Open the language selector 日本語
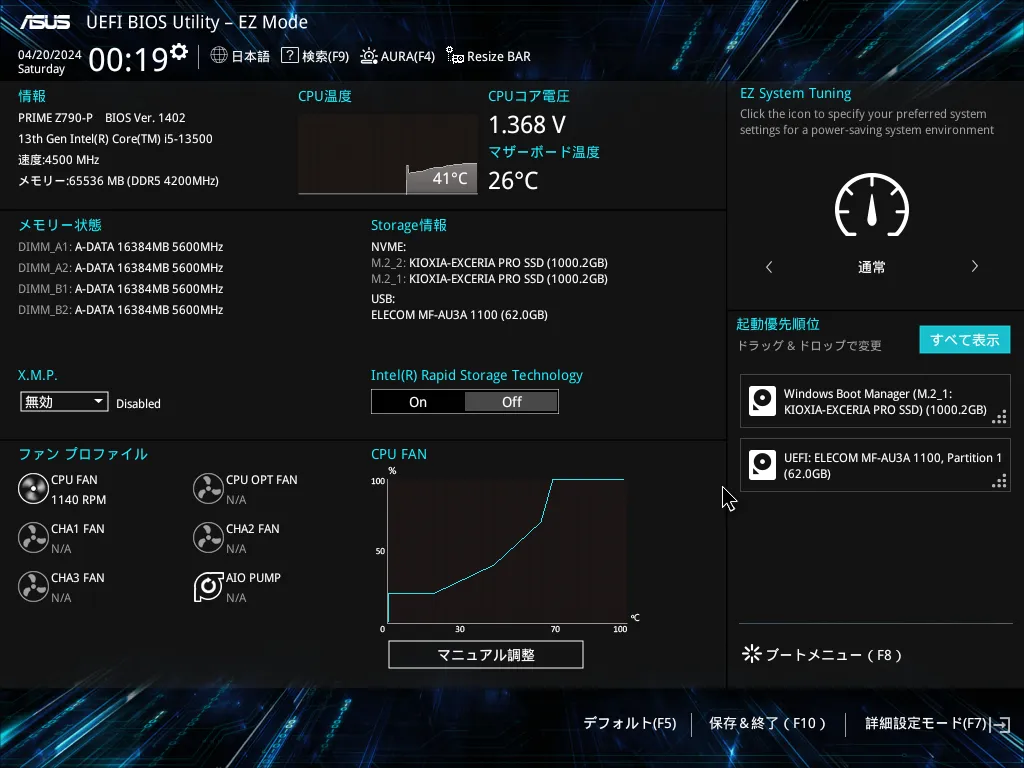Viewport: 1024px width, 768px height. pos(250,57)
